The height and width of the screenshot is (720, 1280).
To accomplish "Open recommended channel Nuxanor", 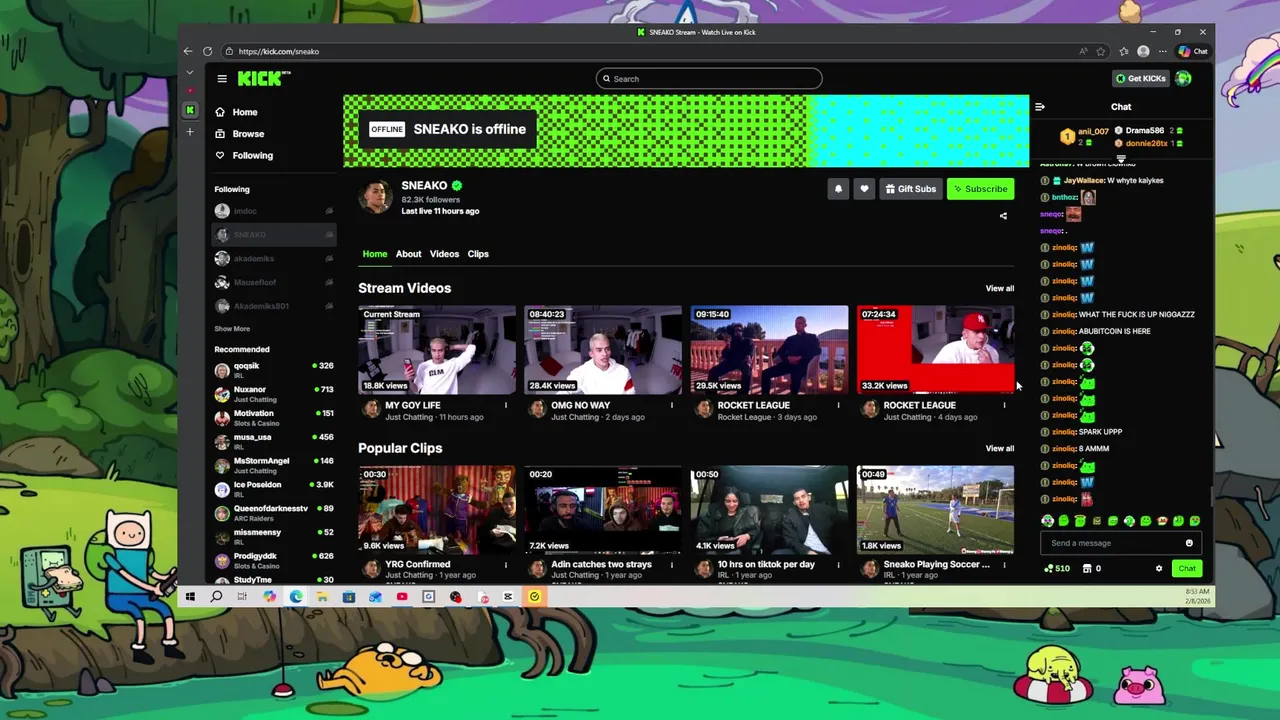I will click(x=274, y=394).
